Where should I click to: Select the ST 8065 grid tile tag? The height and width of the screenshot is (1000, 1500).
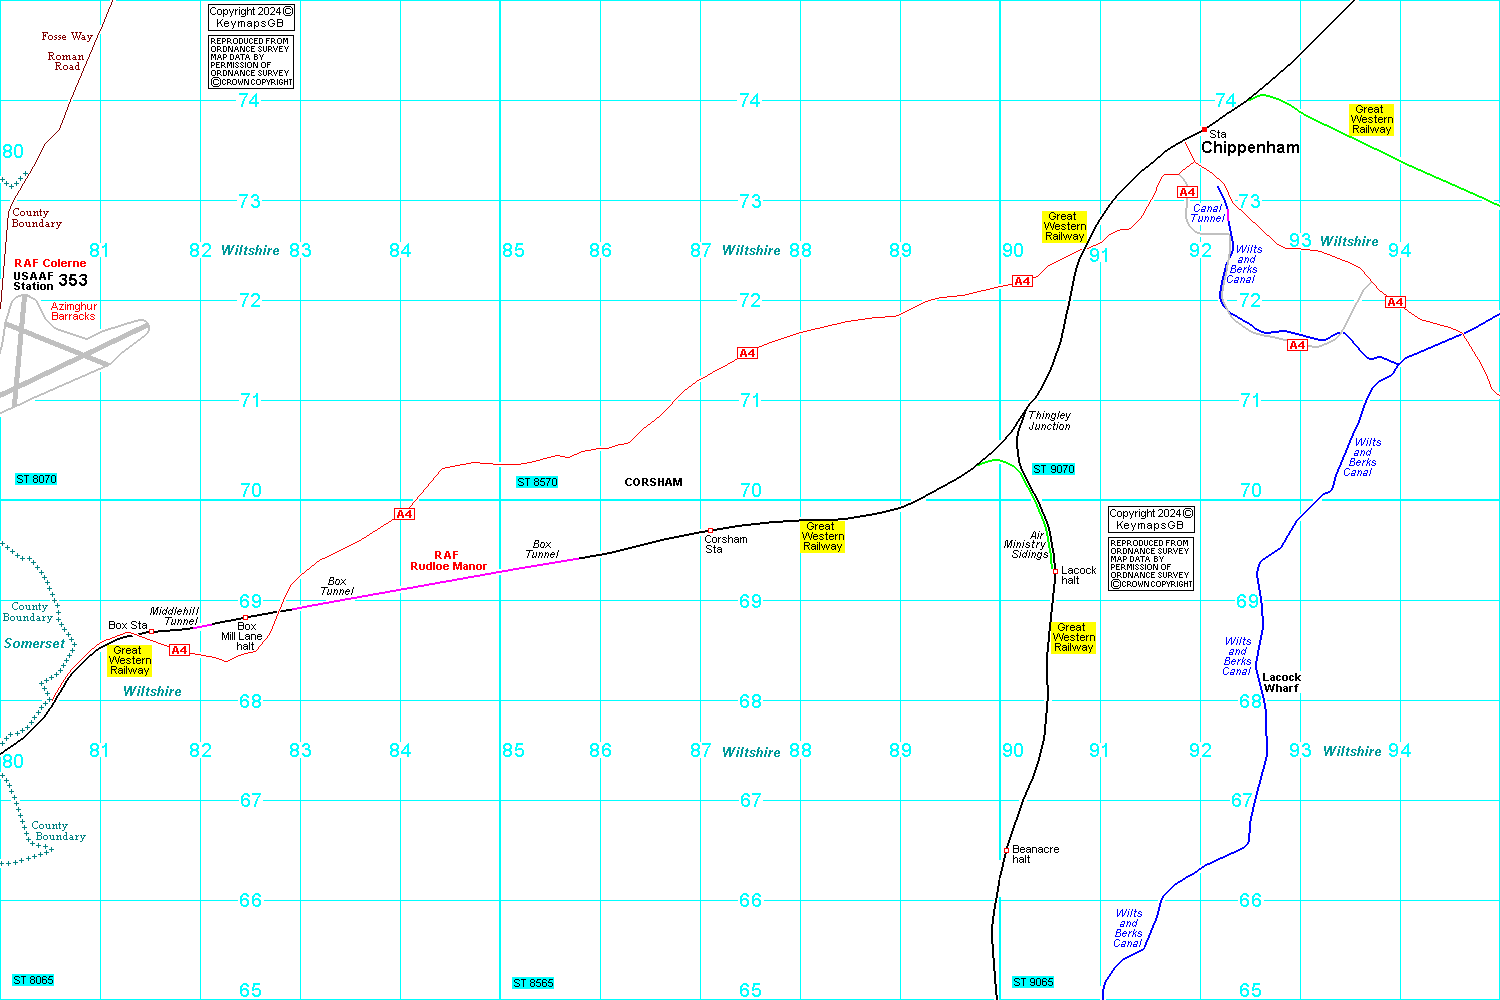33,980
